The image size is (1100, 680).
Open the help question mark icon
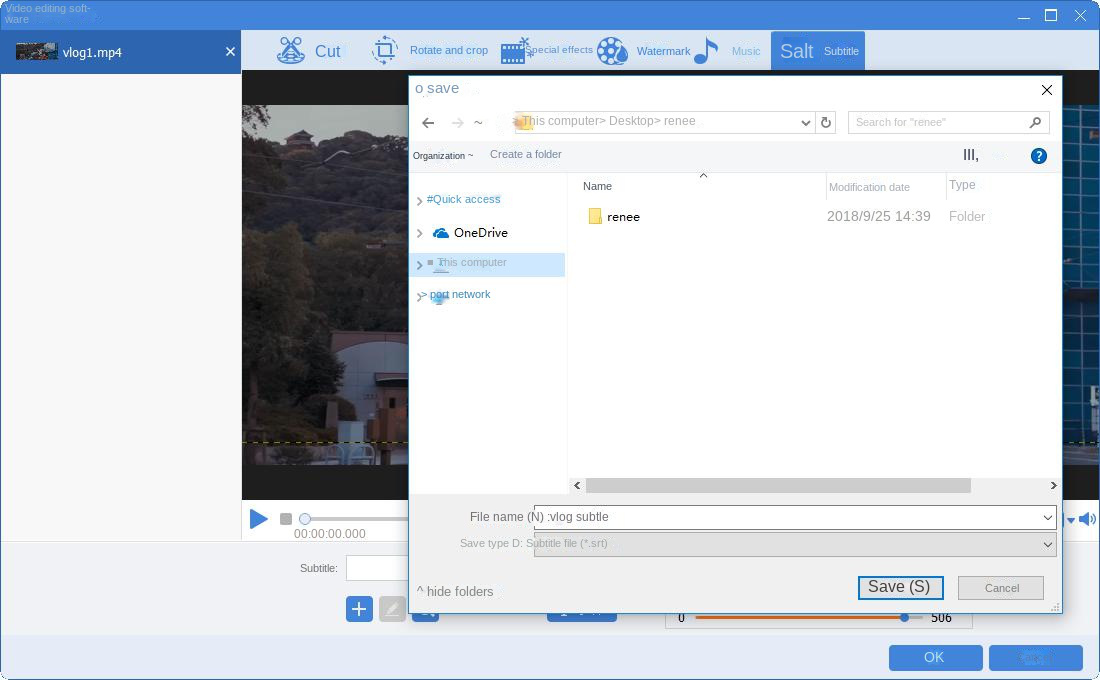point(1038,156)
